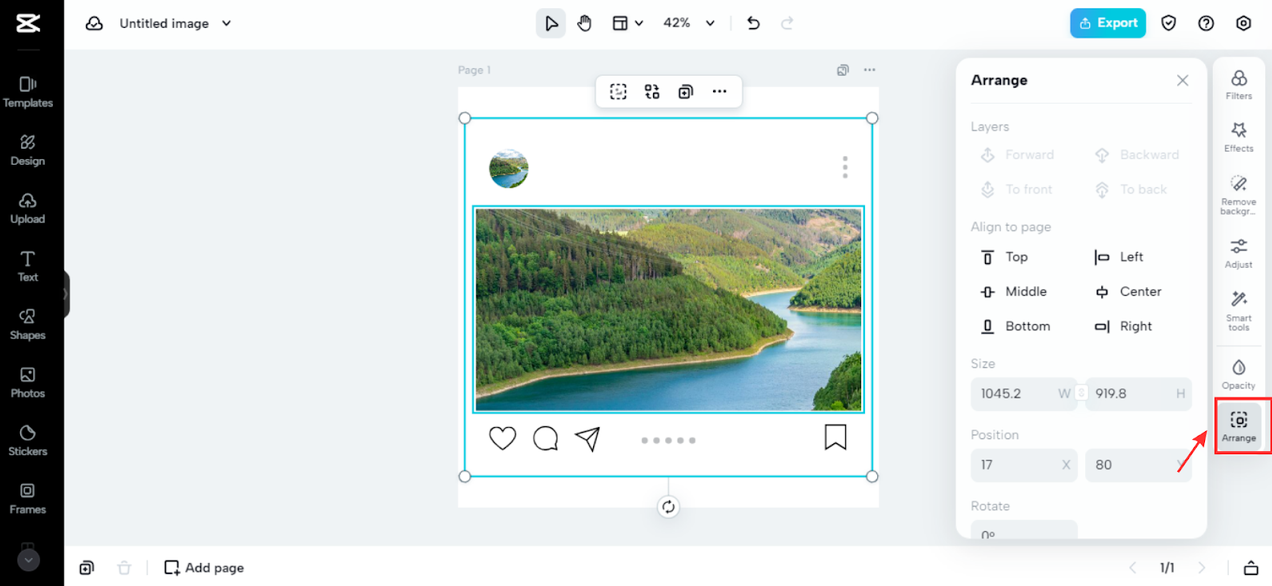This screenshot has width=1272, height=586.
Task: Align selection to Bottom of page
Action: tap(1015, 326)
